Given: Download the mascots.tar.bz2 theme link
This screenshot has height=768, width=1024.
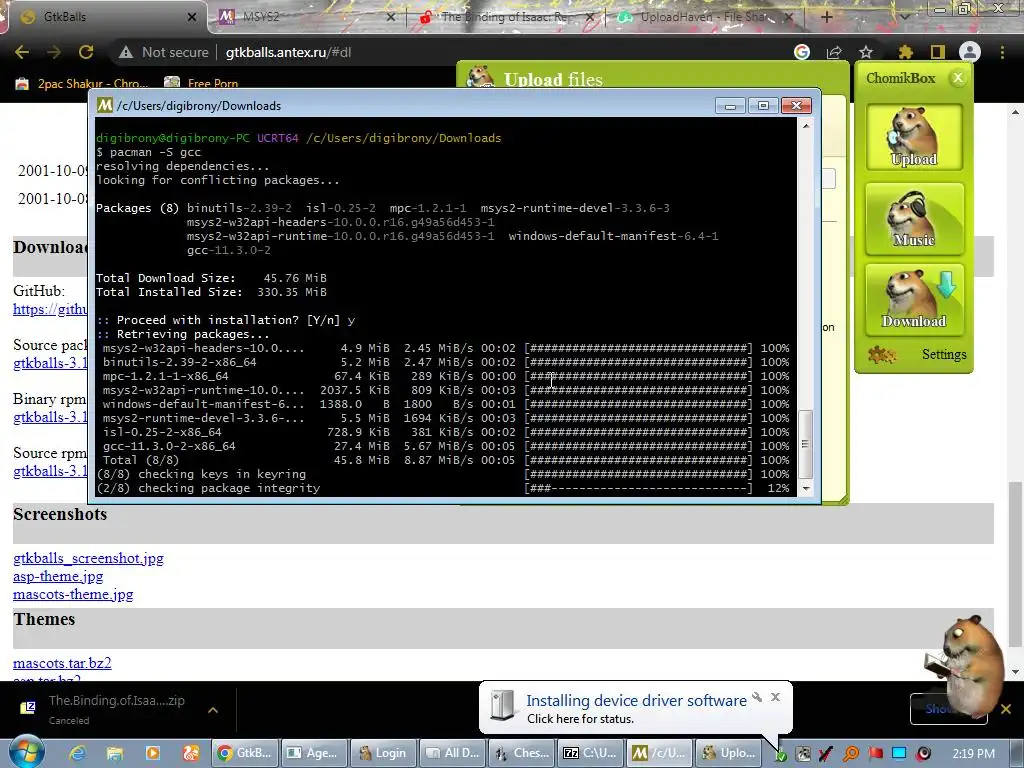Looking at the screenshot, I should 62,663.
